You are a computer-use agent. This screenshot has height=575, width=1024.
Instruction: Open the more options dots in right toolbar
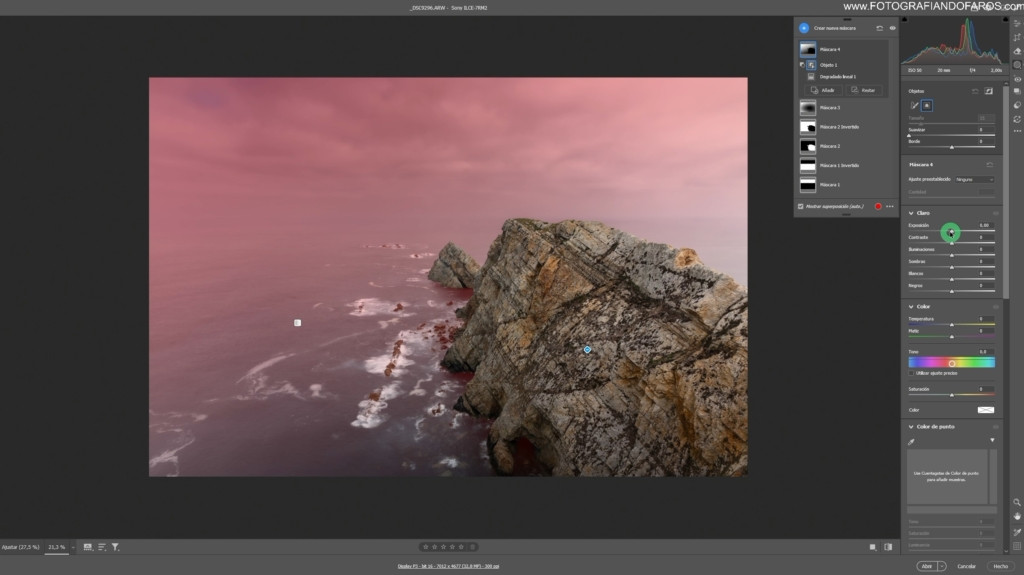pos(1017,131)
